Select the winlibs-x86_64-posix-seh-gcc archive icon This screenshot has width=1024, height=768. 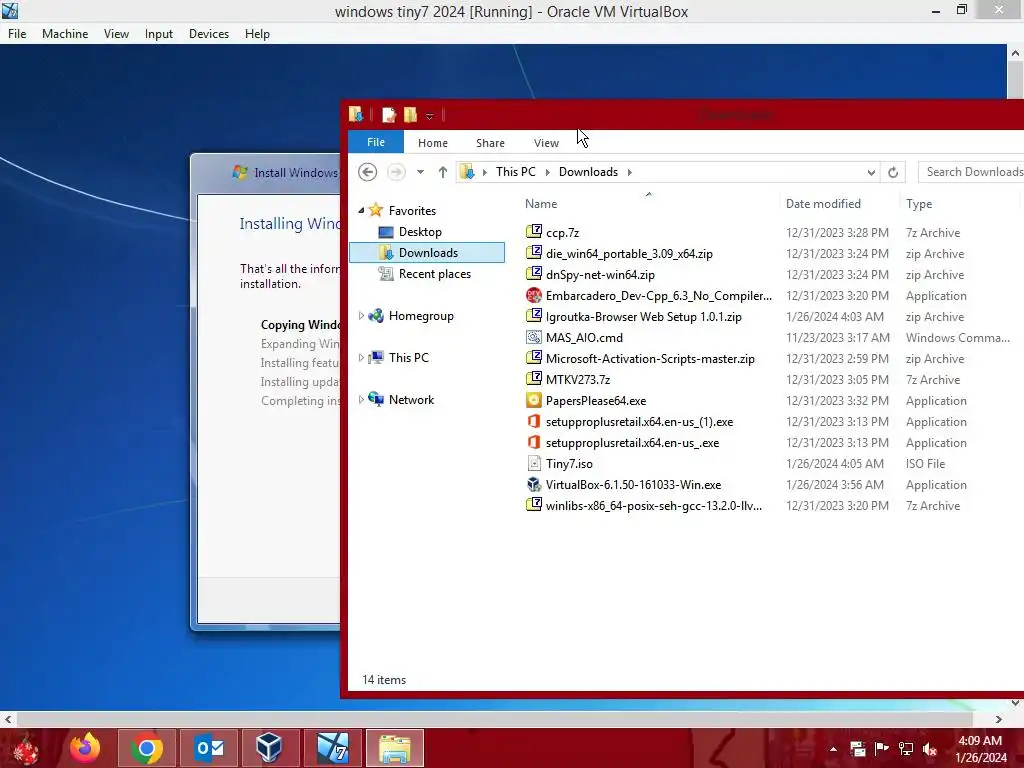[534, 505]
